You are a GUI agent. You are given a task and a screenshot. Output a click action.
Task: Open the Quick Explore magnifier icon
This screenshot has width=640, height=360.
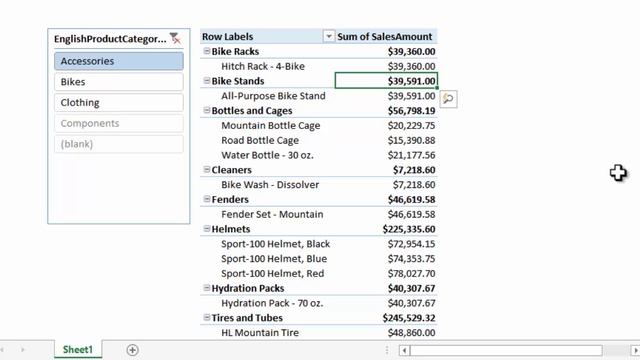[x=448, y=99]
